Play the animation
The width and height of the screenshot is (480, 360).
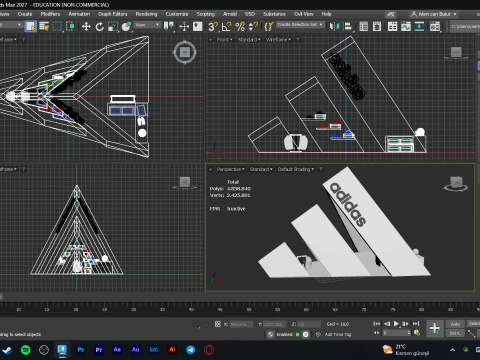[396, 324]
